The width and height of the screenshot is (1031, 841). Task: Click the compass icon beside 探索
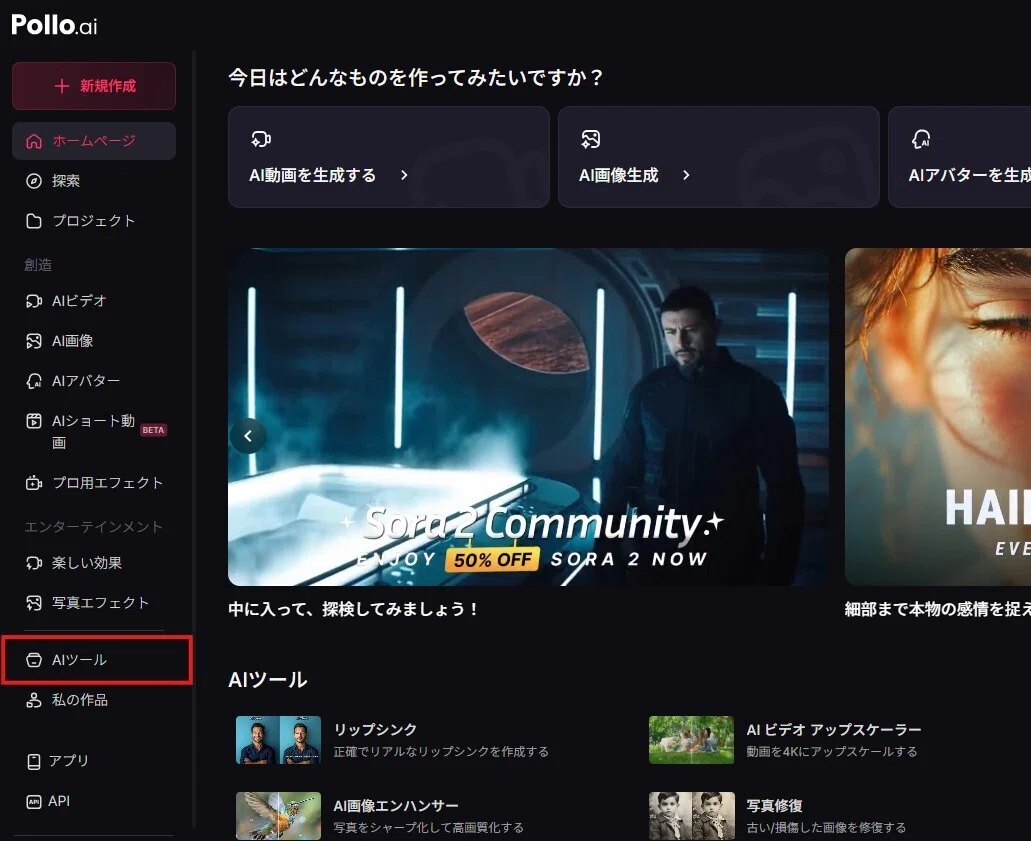point(34,181)
